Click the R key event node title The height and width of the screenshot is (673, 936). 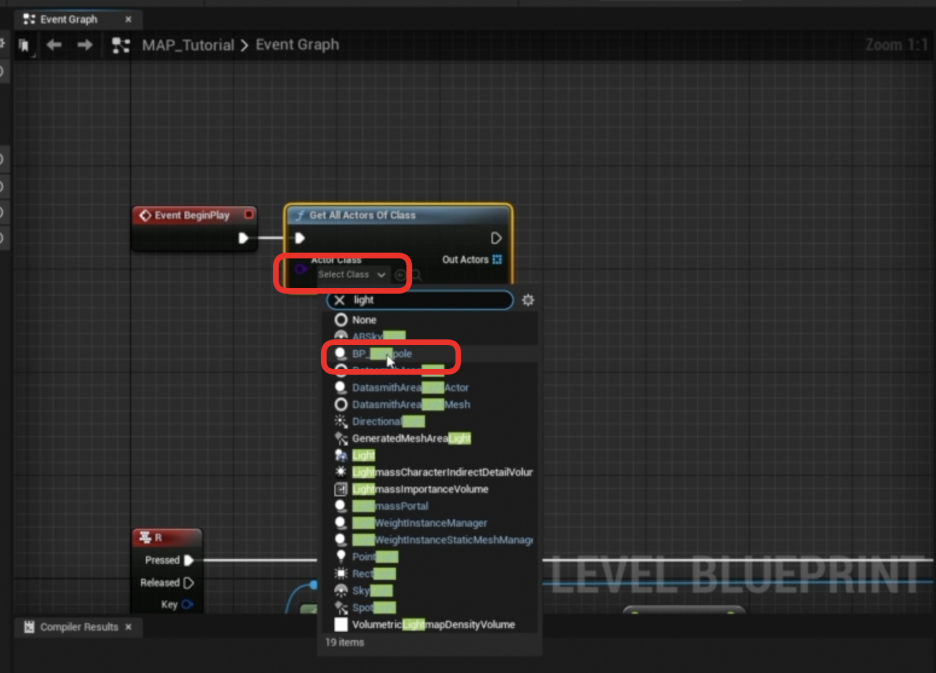pos(158,537)
